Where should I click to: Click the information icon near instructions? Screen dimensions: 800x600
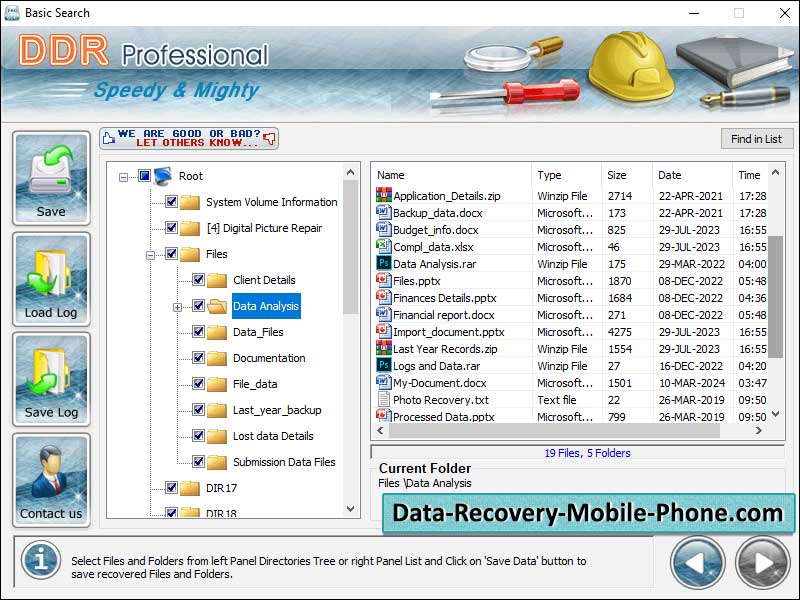click(40, 561)
